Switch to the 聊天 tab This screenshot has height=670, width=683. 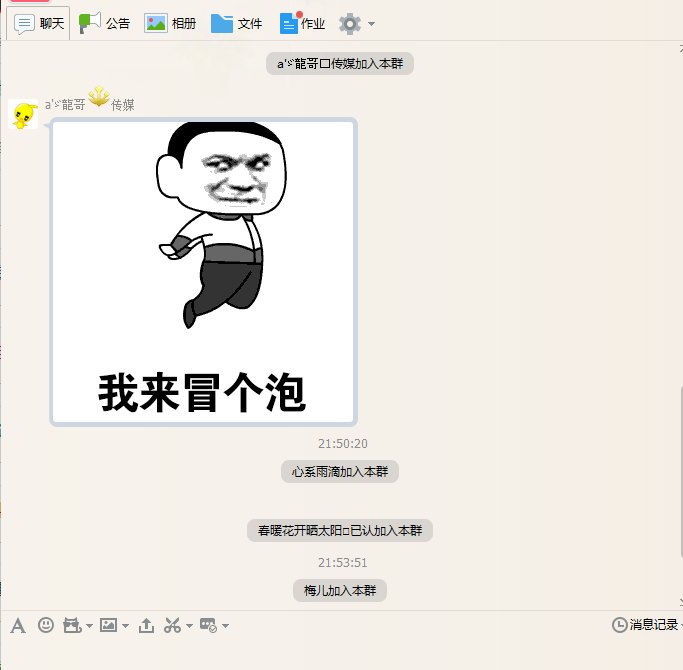(39, 23)
